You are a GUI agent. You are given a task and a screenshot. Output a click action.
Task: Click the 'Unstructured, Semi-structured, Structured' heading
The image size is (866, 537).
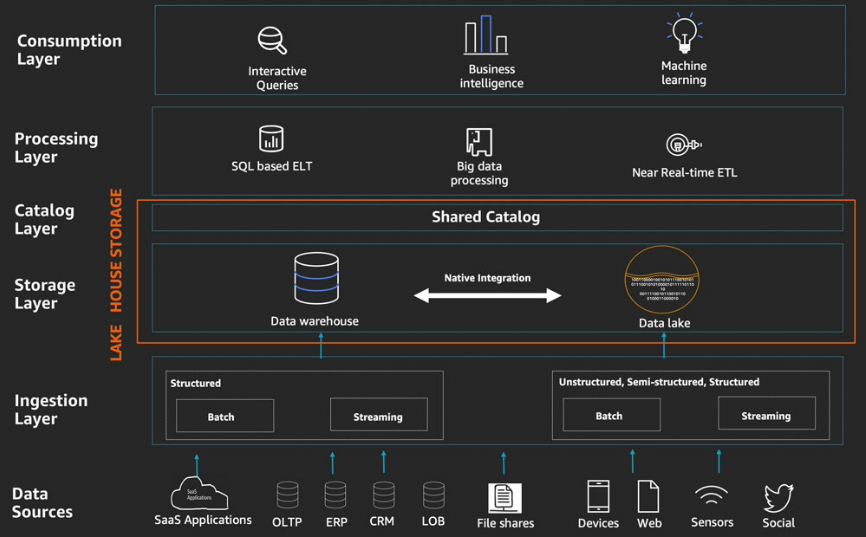click(659, 382)
